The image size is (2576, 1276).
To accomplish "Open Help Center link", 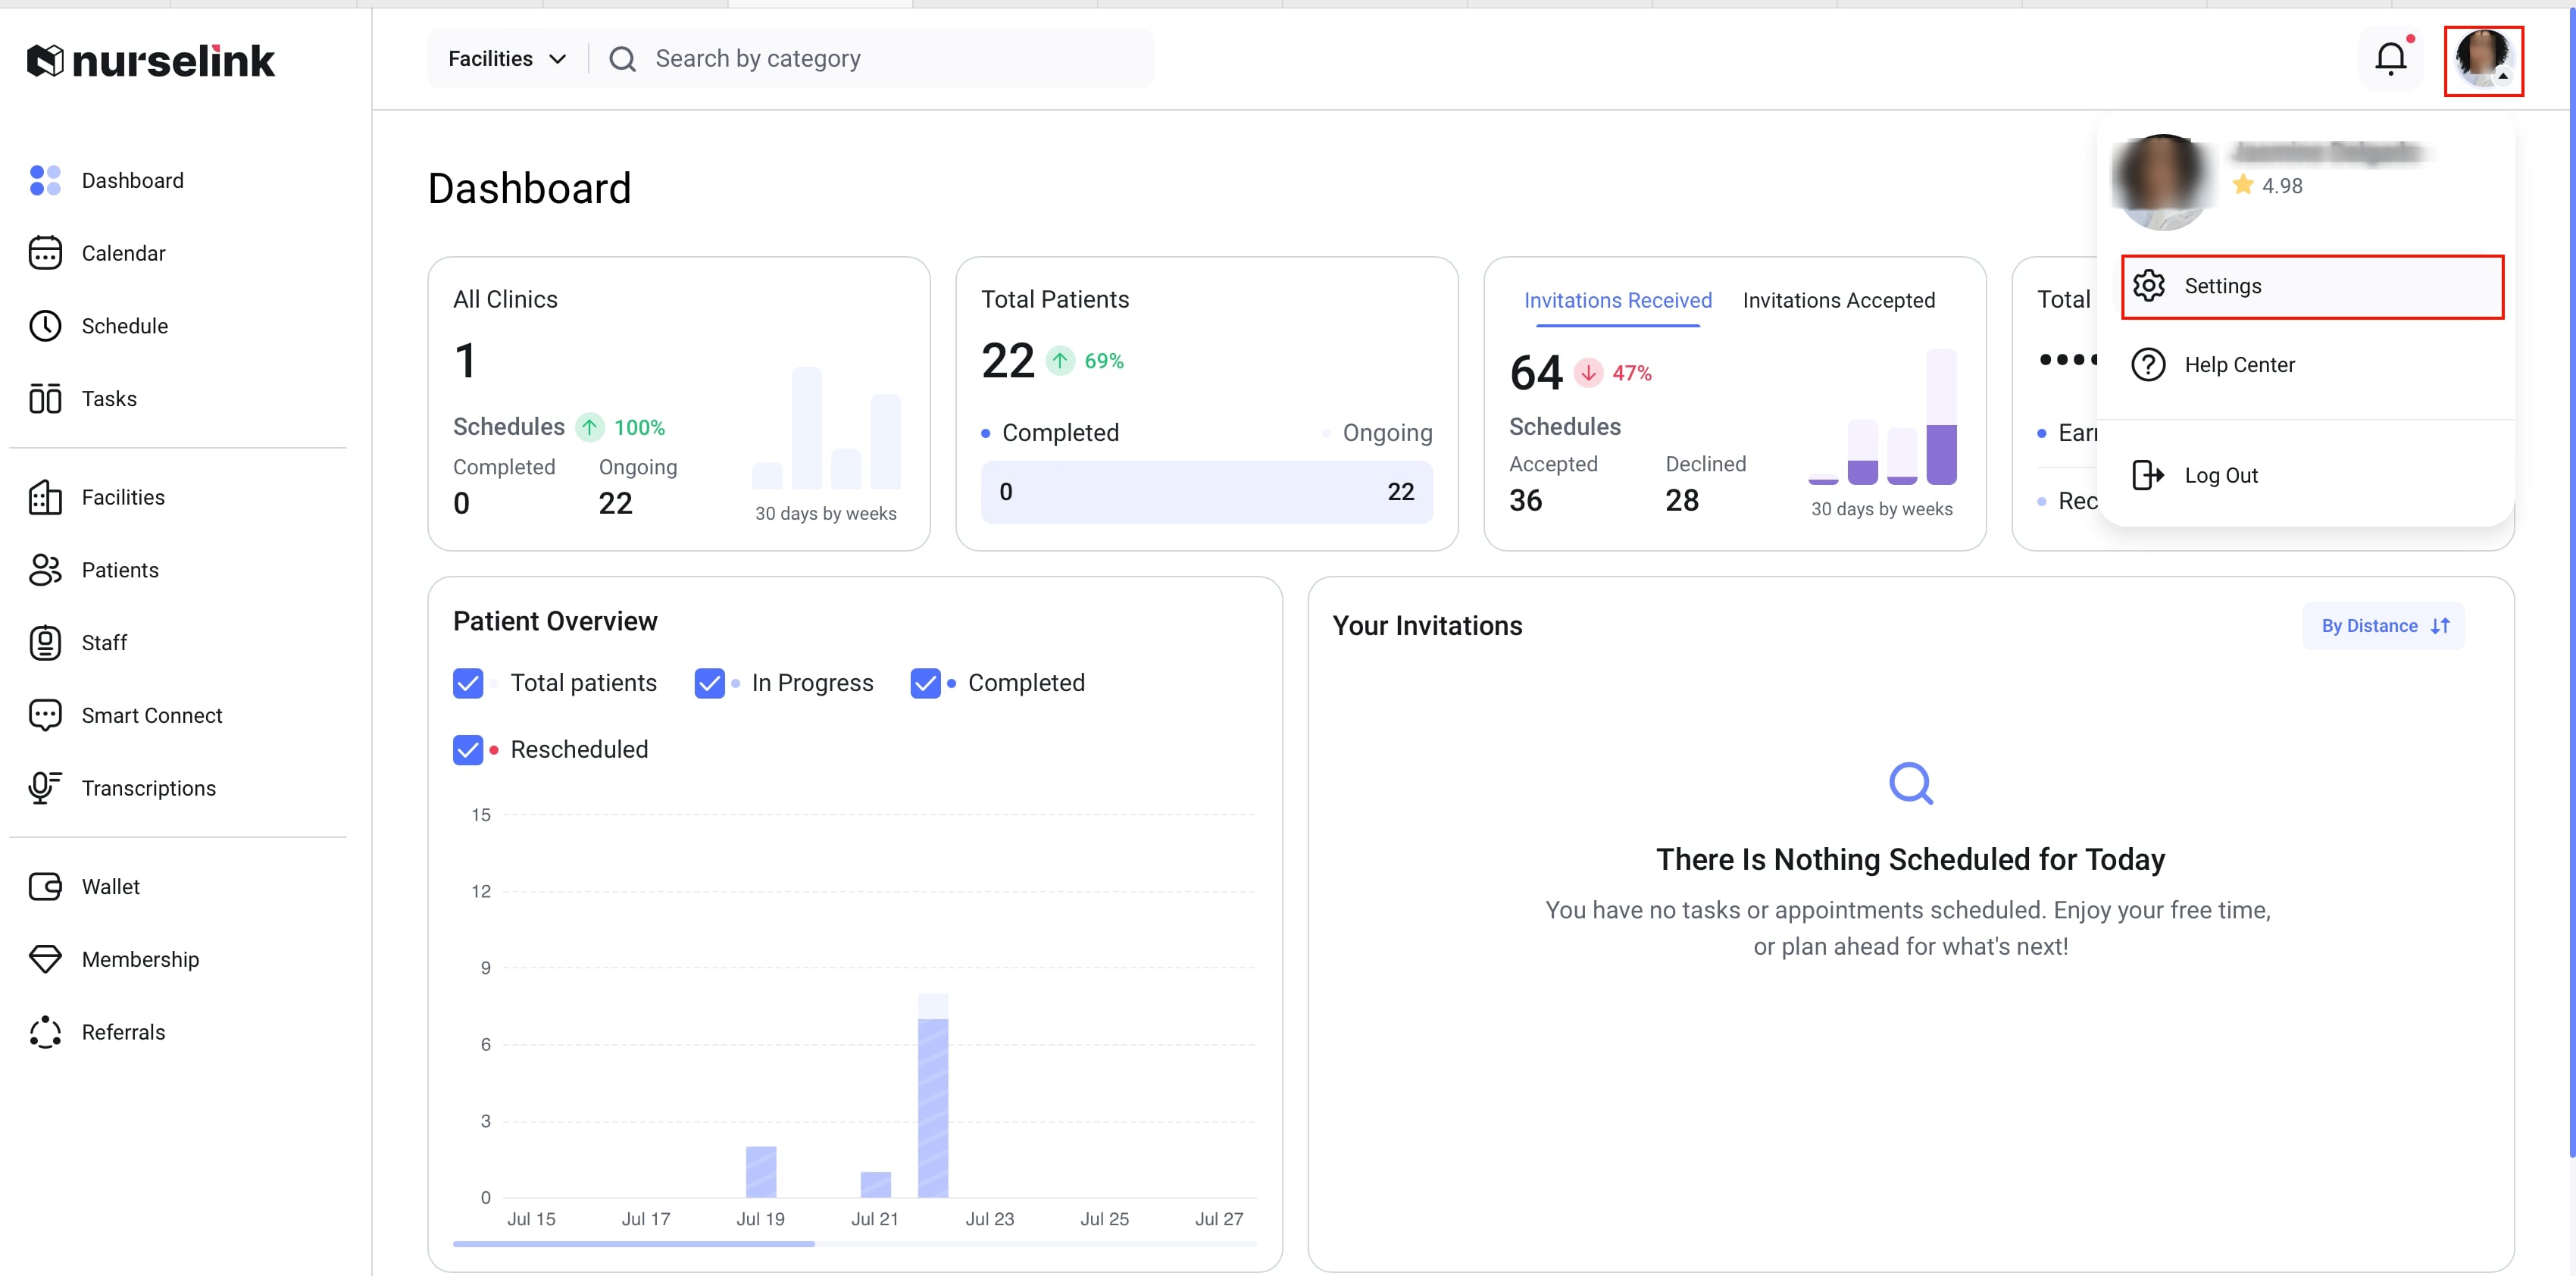I will coord(2238,365).
